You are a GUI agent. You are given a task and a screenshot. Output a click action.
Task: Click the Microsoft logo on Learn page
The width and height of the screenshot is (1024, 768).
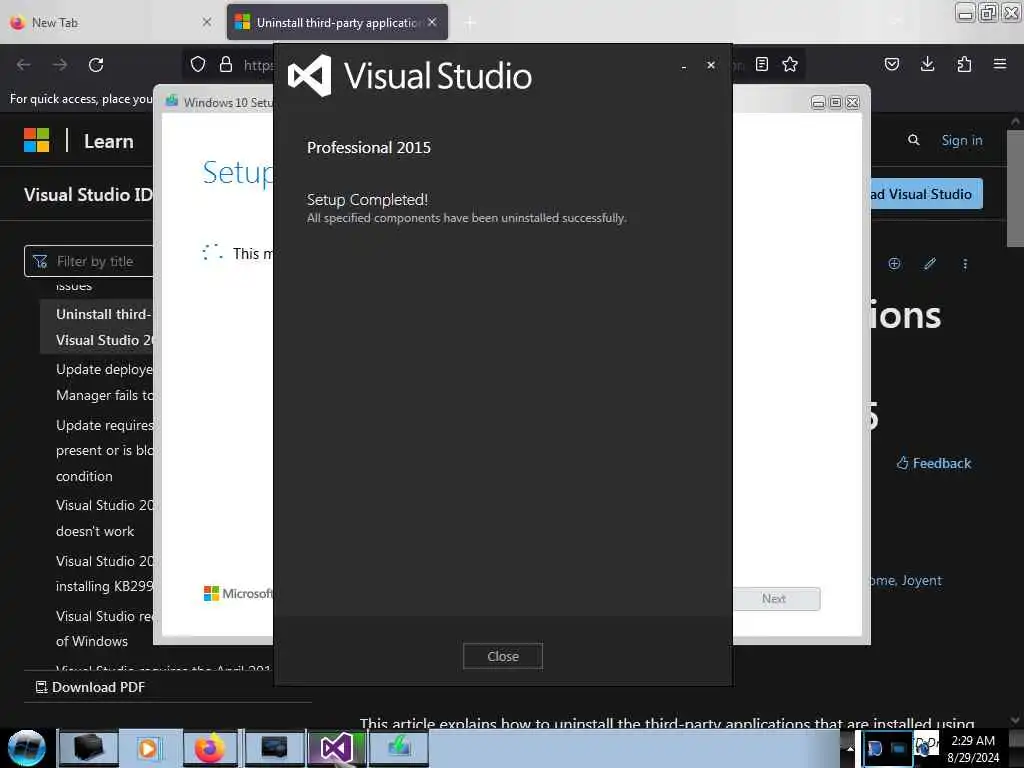[x=37, y=140]
